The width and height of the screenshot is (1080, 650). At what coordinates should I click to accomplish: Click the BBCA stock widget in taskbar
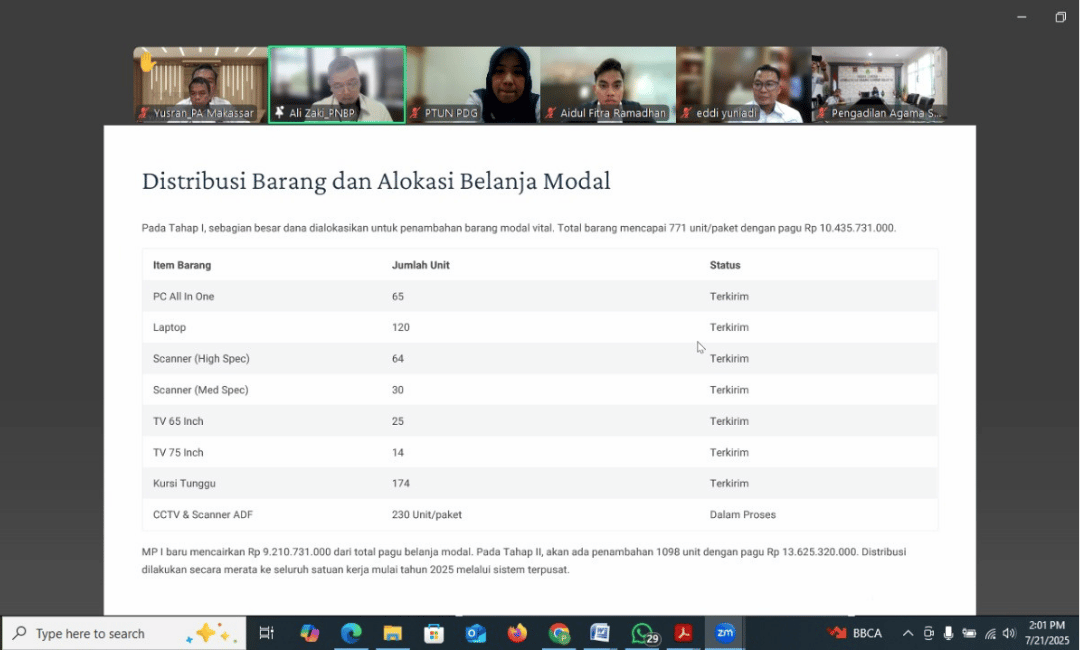pos(855,633)
